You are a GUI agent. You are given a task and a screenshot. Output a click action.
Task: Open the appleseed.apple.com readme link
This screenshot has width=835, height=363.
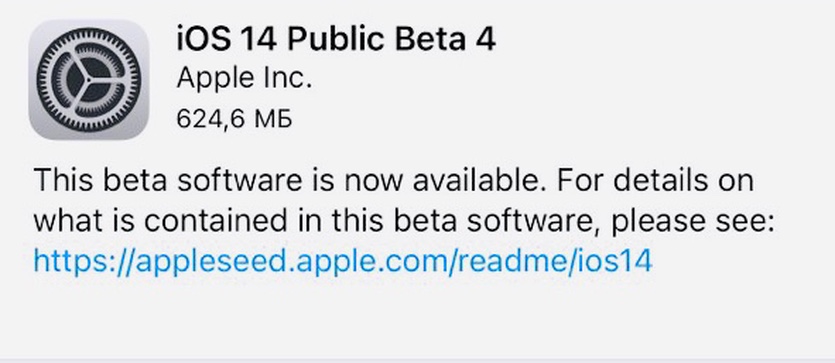[x=342, y=261]
